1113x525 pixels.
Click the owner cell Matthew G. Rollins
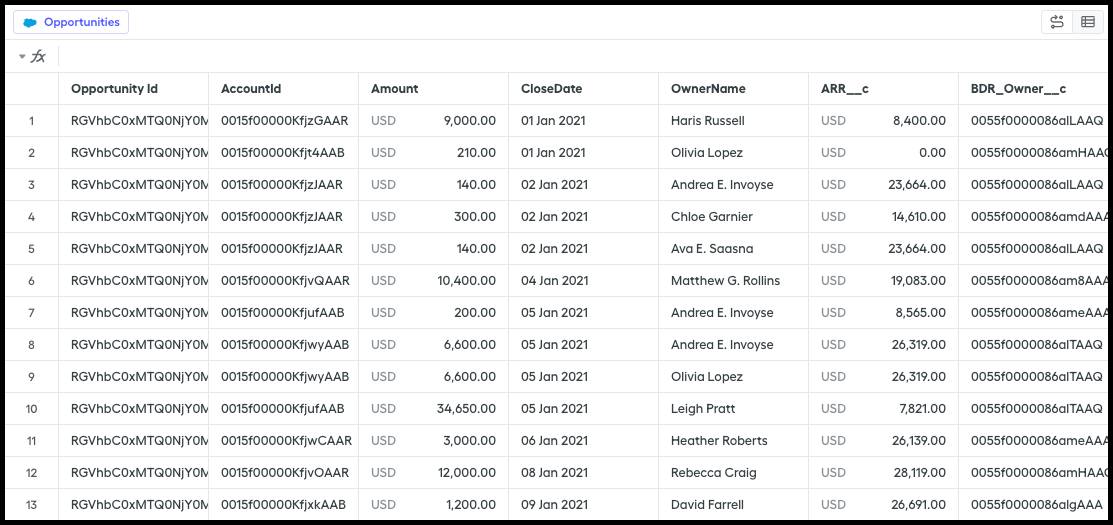(x=734, y=281)
